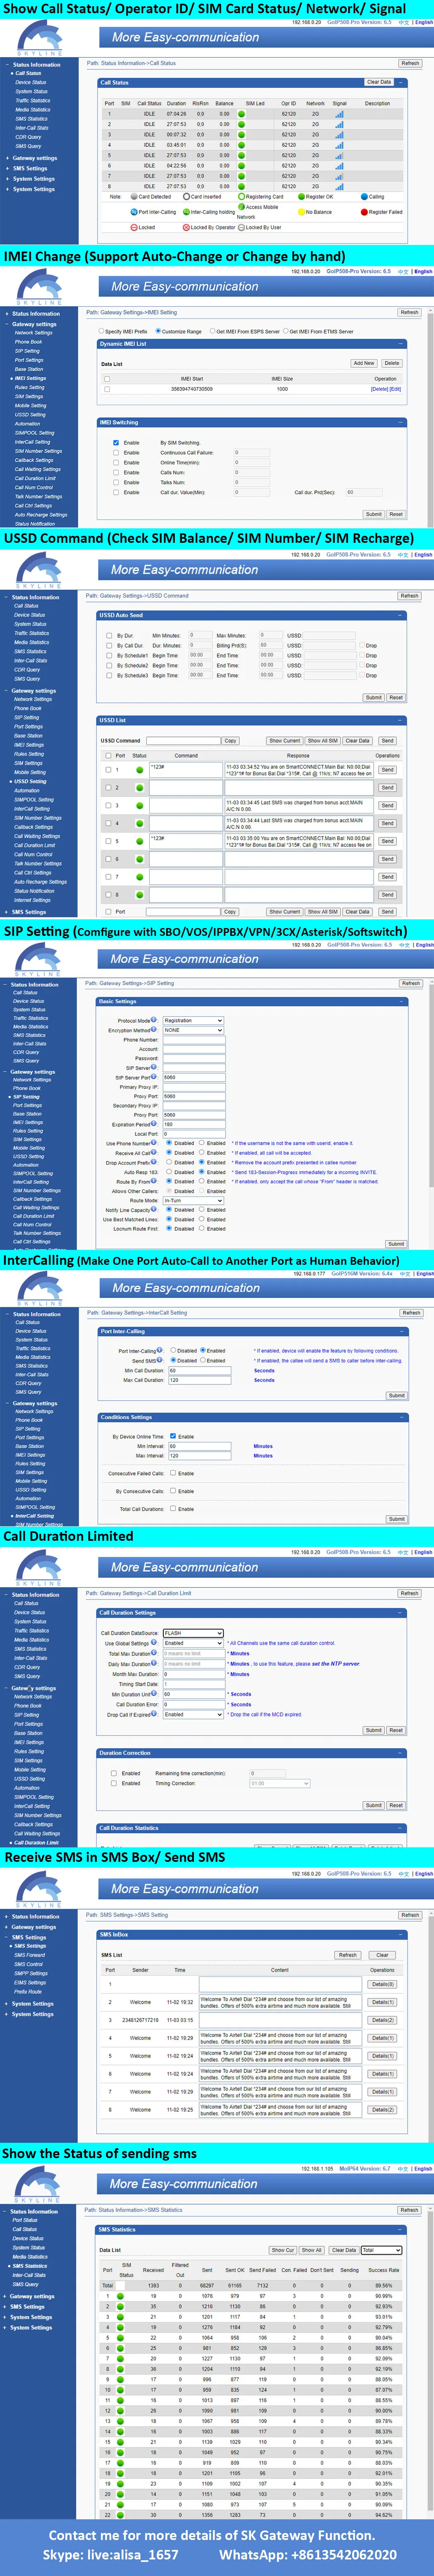Click port 1 green SIM LED in Call Status
The height and width of the screenshot is (2576, 434).
point(241,114)
